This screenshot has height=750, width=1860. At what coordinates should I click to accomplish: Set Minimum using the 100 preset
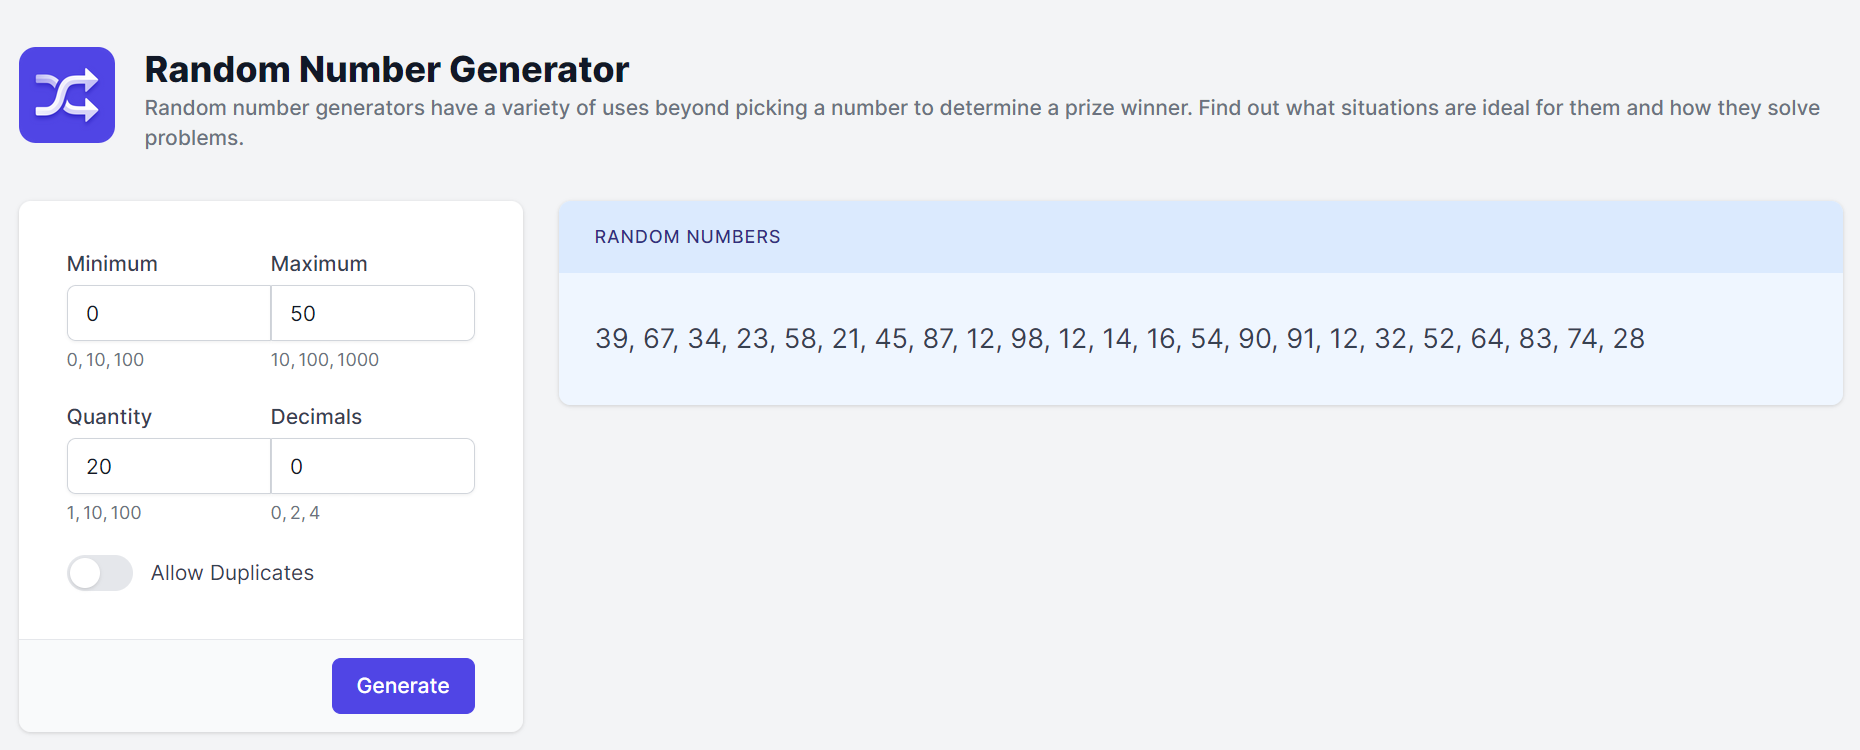128,360
